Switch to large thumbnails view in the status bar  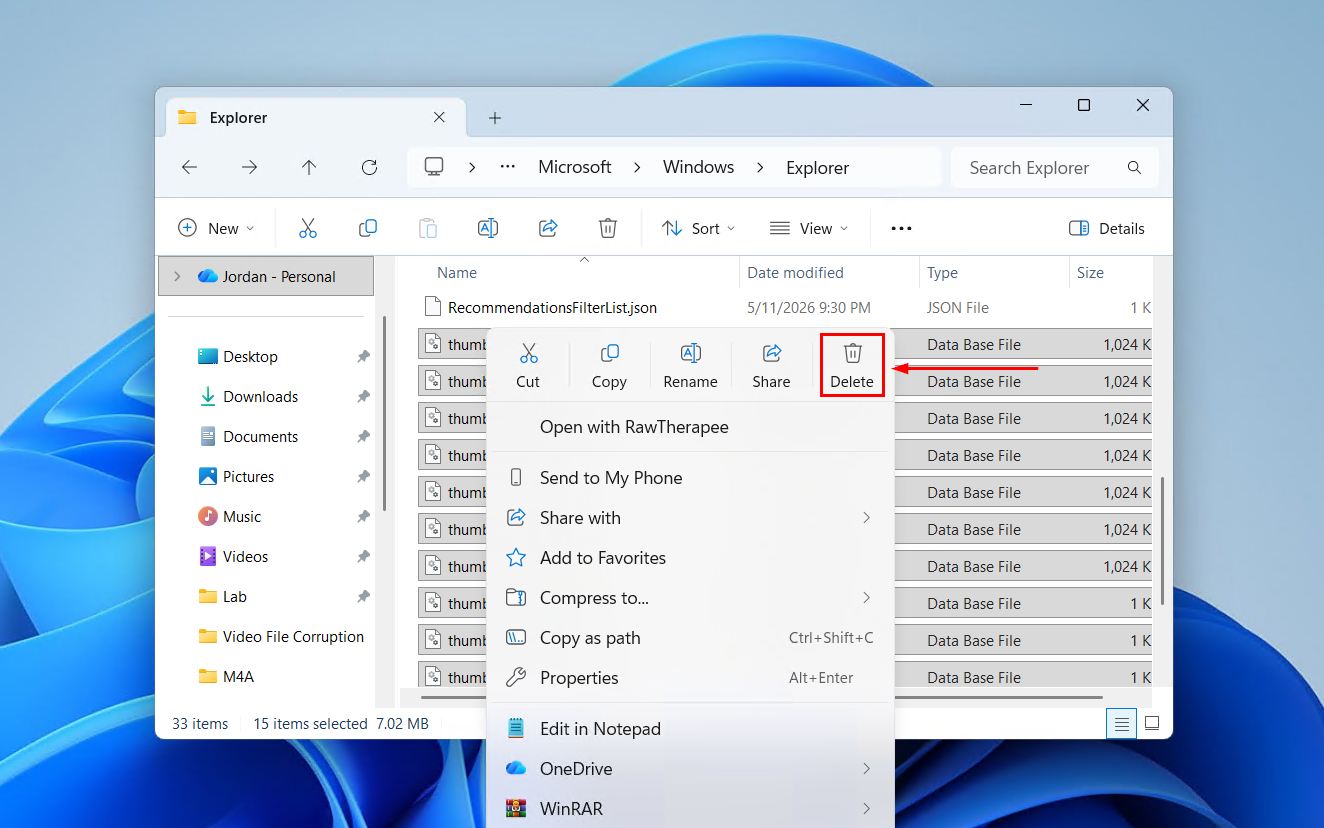[x=1151, y=723]
